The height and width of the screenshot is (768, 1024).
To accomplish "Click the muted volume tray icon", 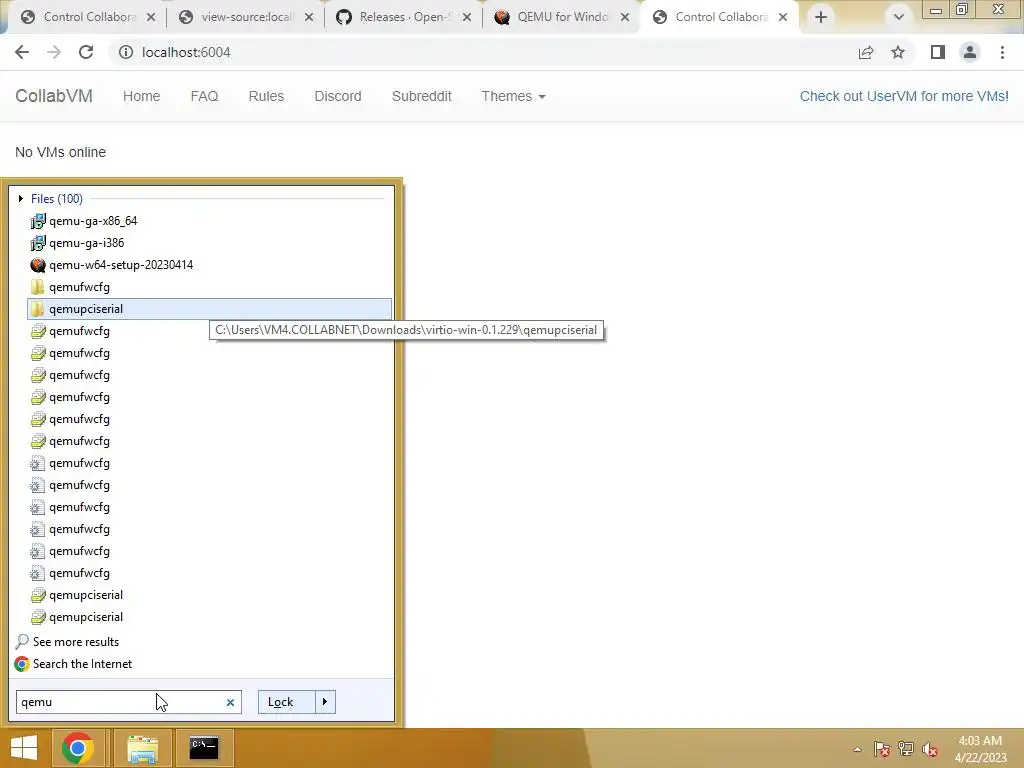I will (930, 749).
